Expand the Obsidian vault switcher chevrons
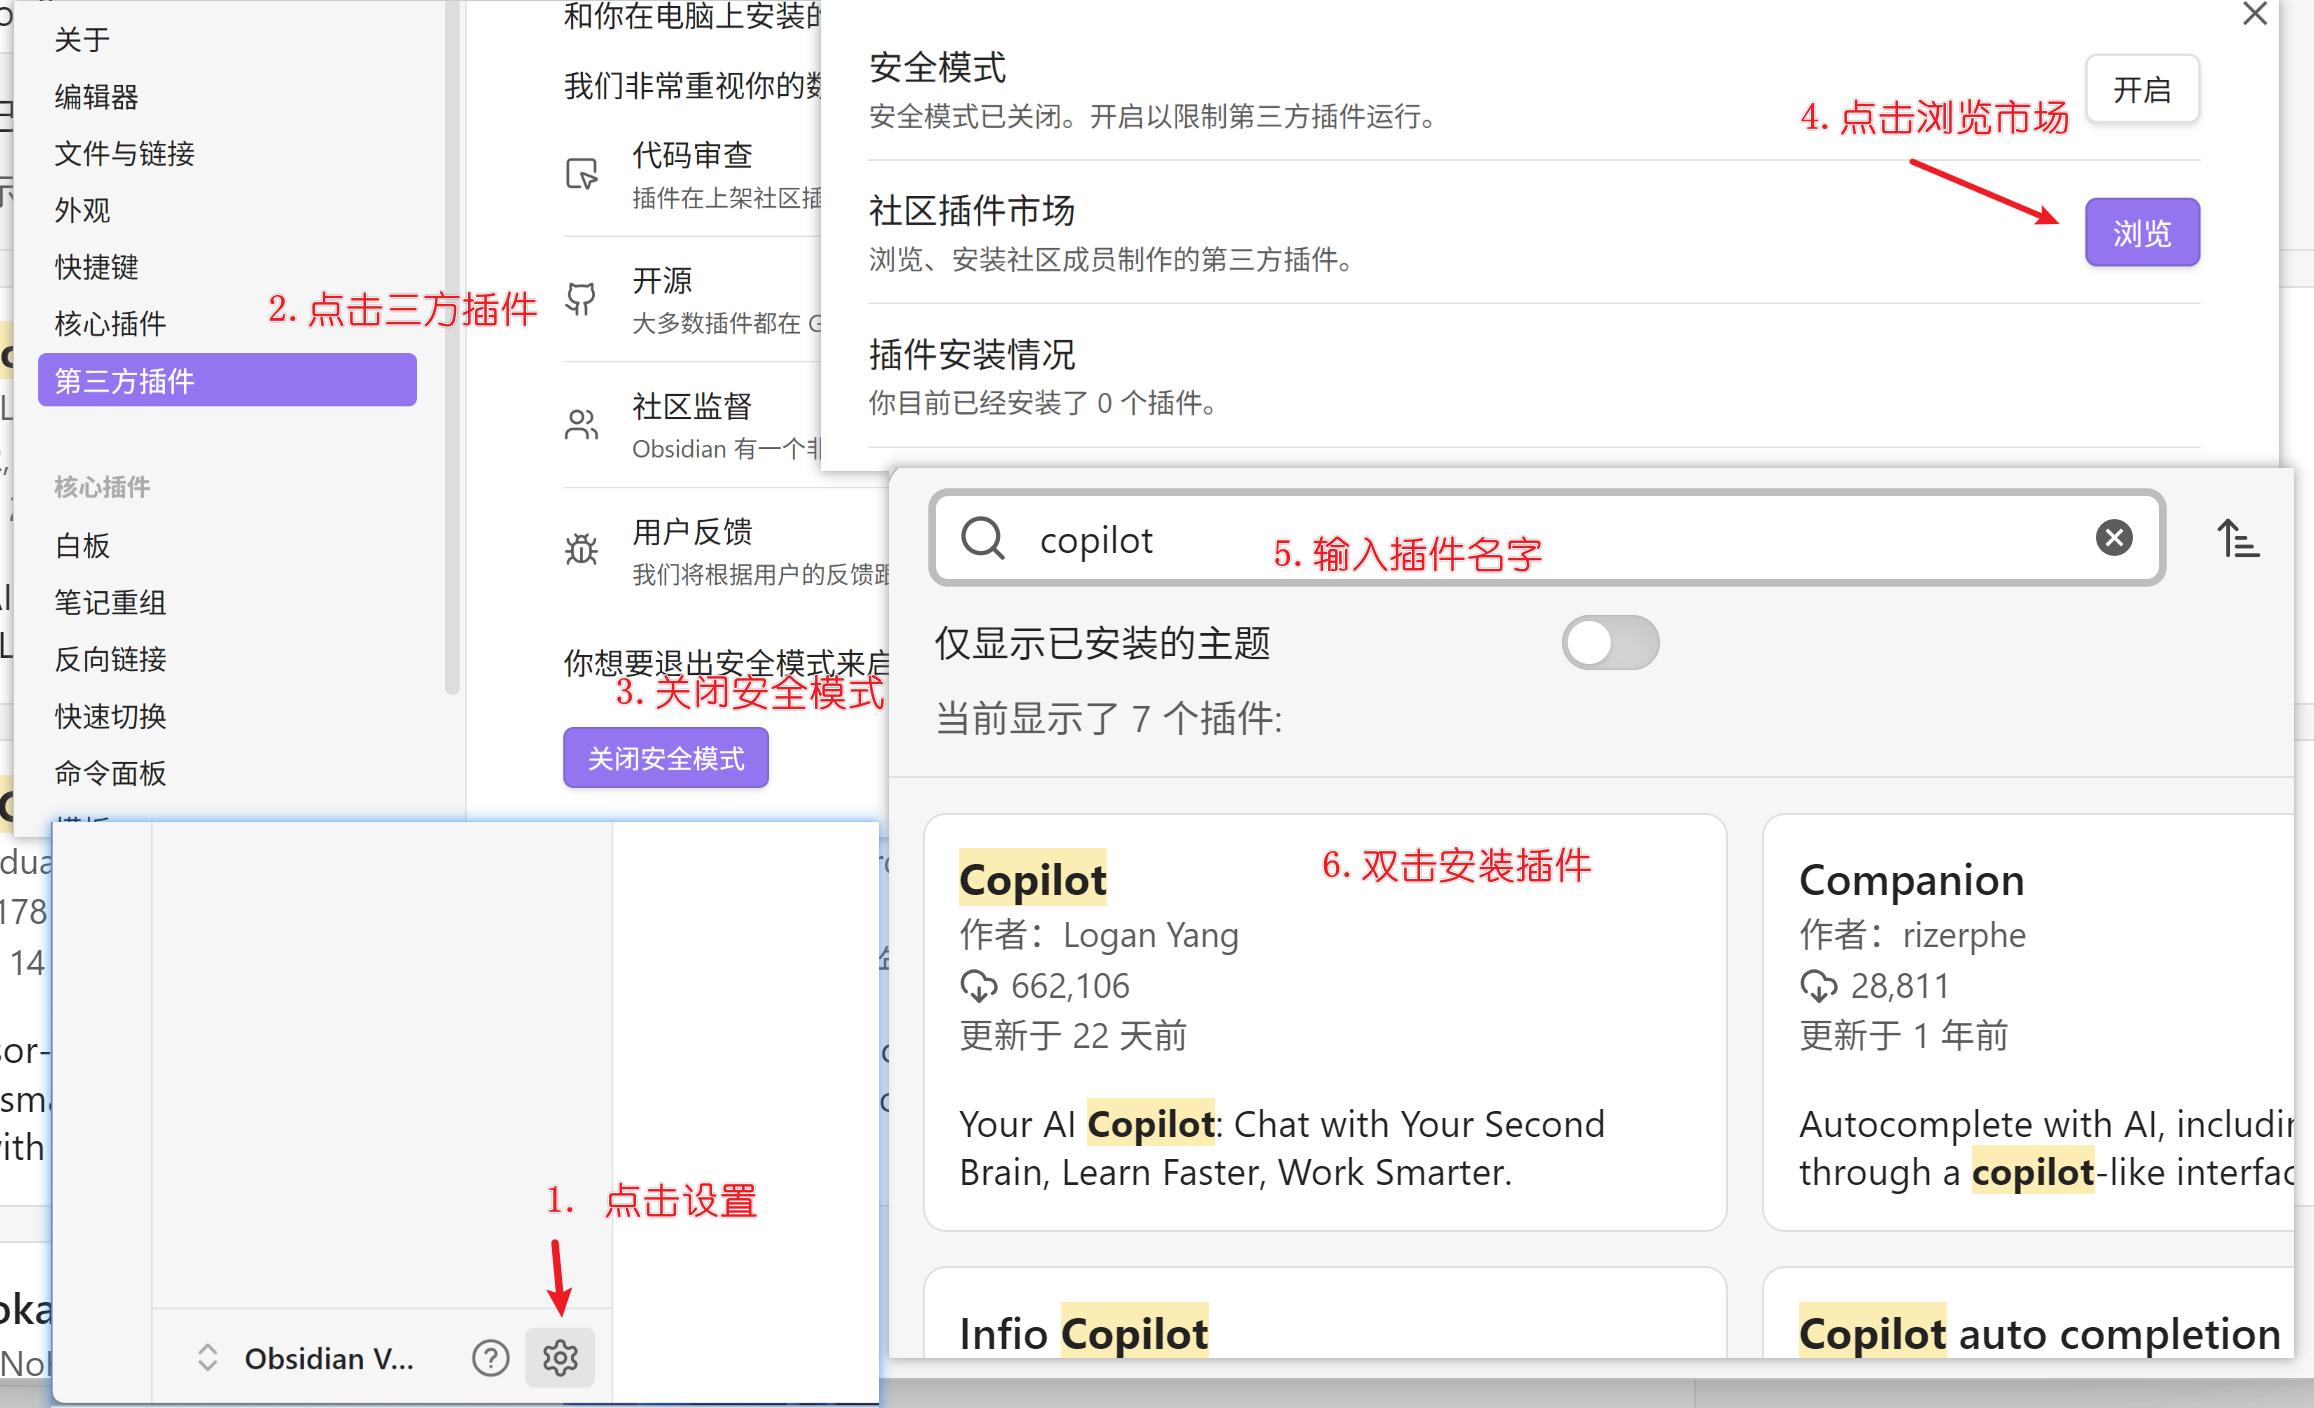Screen dimensions: 2314x1408 207,1357
